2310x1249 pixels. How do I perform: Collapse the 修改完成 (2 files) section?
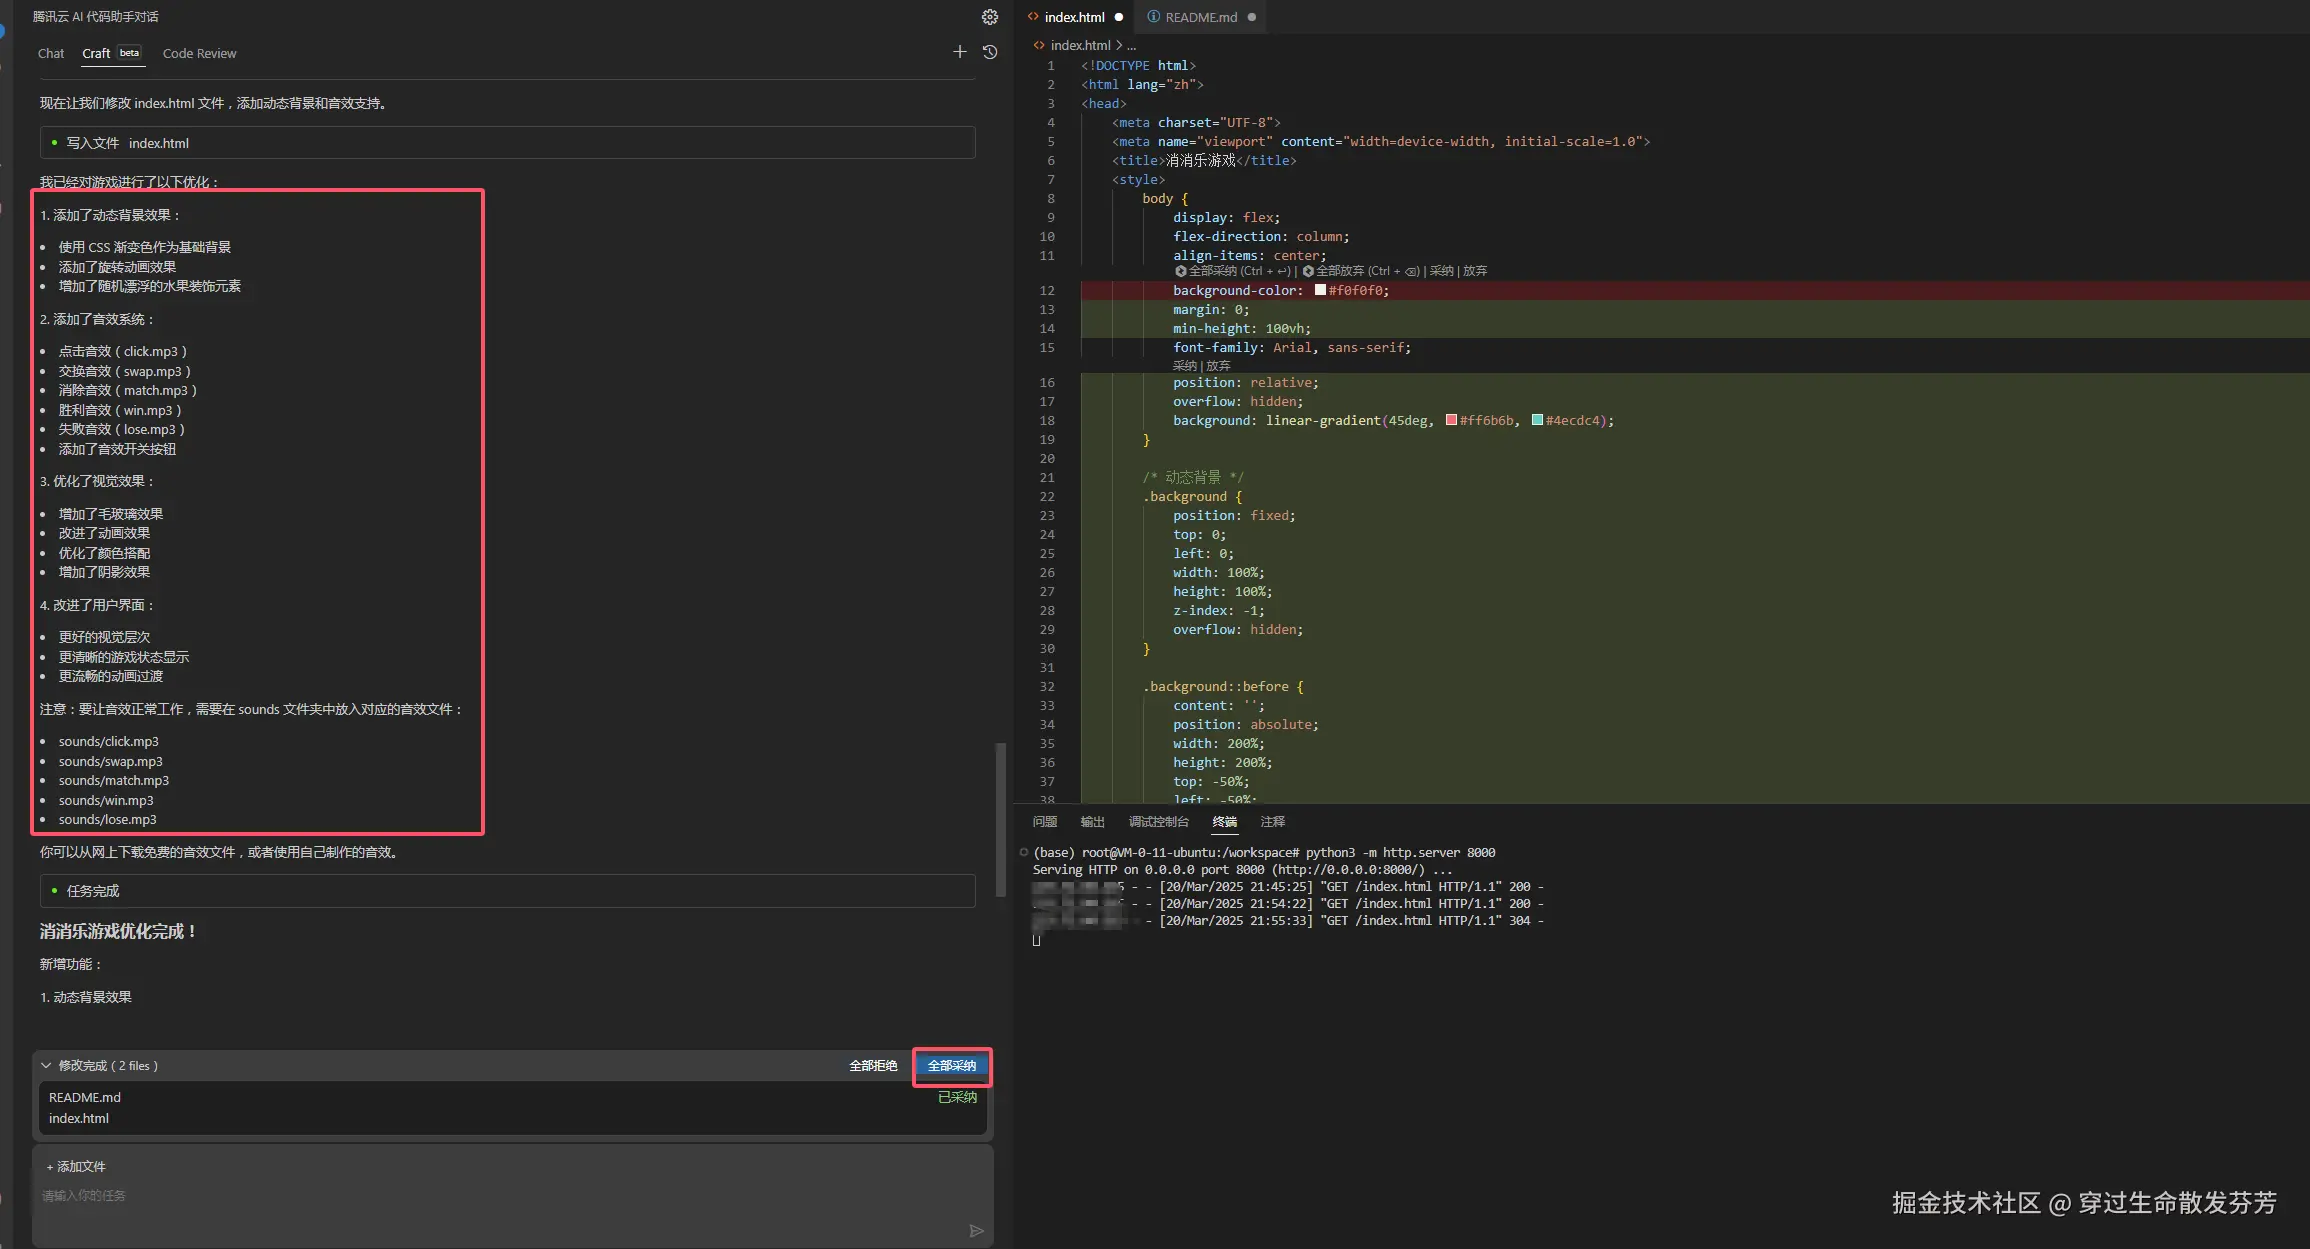coord(46,1065)
